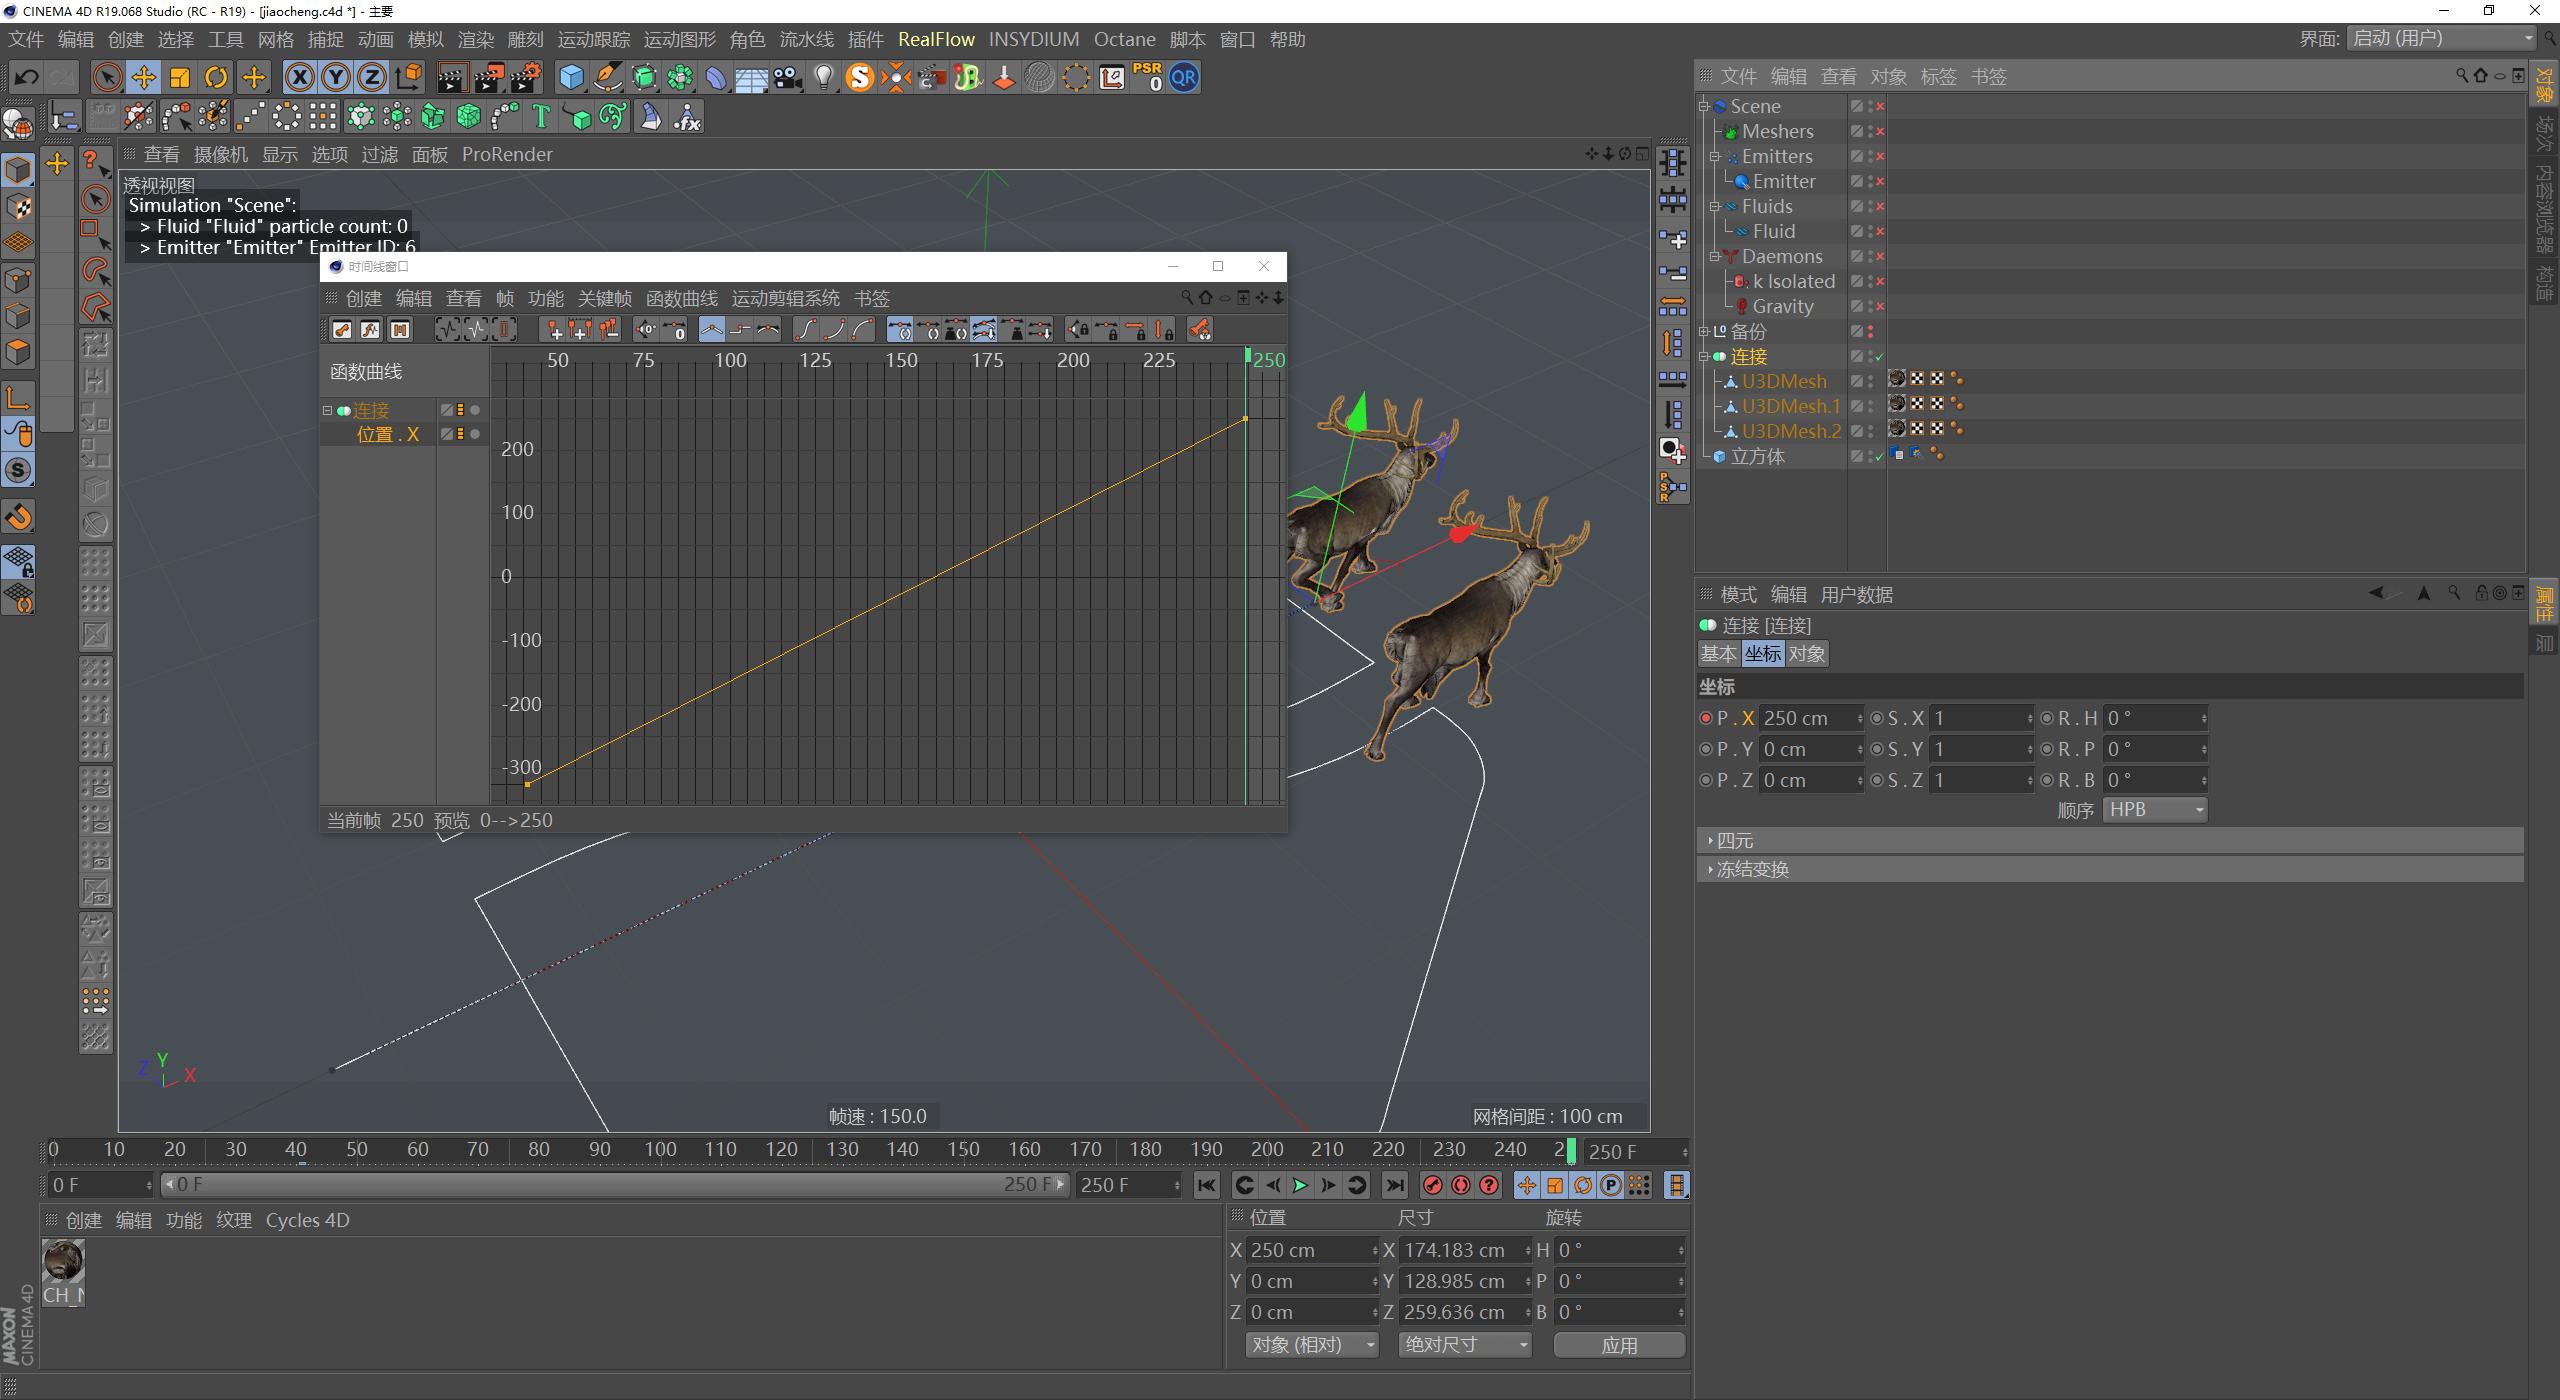Switch to the 对象 attributes tab
Viewport: 2560px width, 1400px height.
click(x=1806, y=654)
